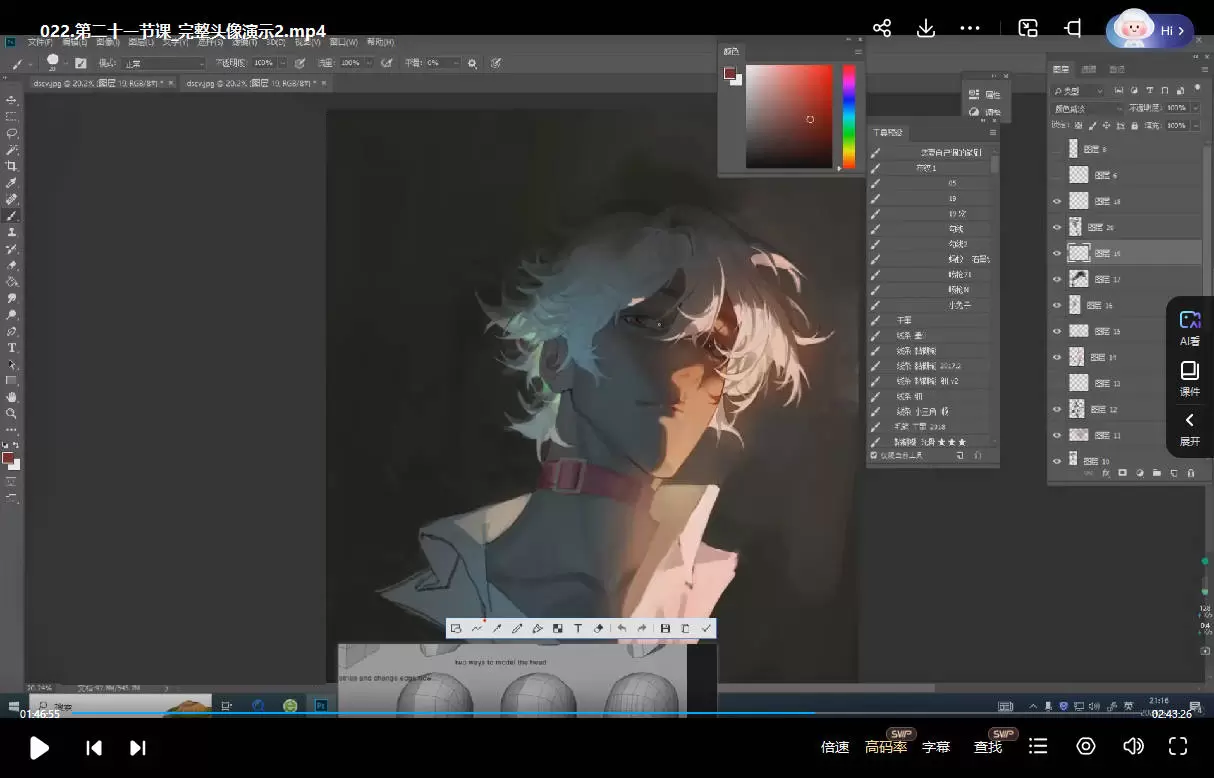The image size is (1214, 778).
Task: Select the Rectangular Marquee tool
Action: (x=12, y=116)
